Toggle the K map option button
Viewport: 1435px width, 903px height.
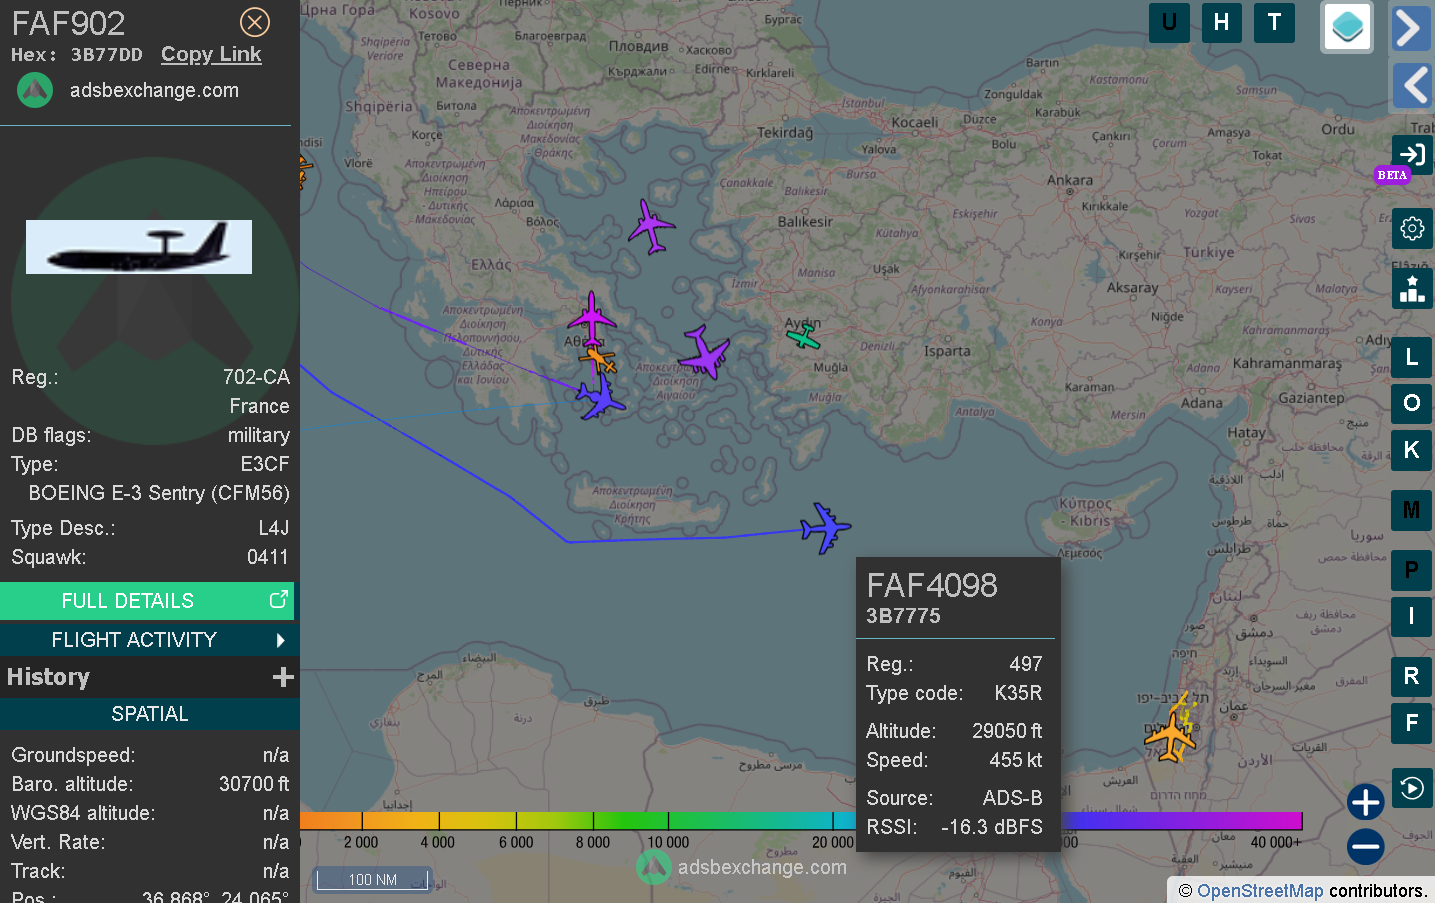1411,450
